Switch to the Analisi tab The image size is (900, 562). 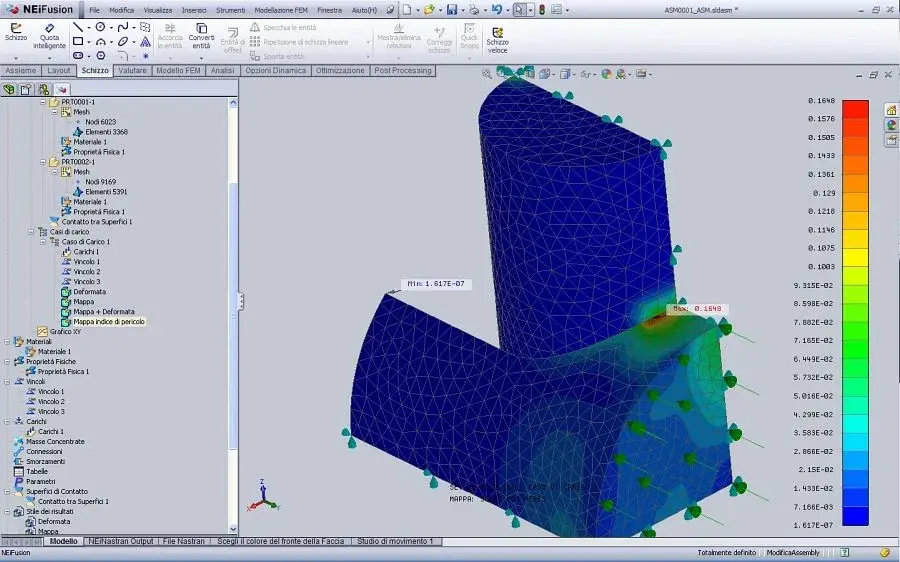pos(222,71)
